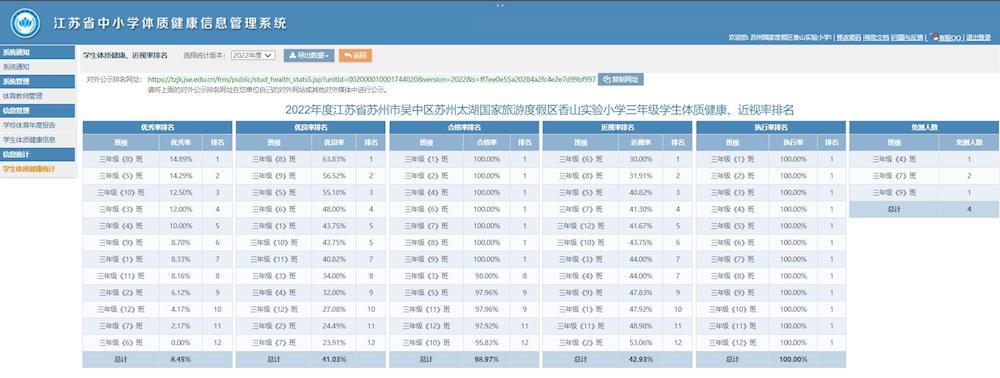Click the 优秀率排名 table header
Viewport: 1000px width, 378px height.
click(x=158, y=127)
